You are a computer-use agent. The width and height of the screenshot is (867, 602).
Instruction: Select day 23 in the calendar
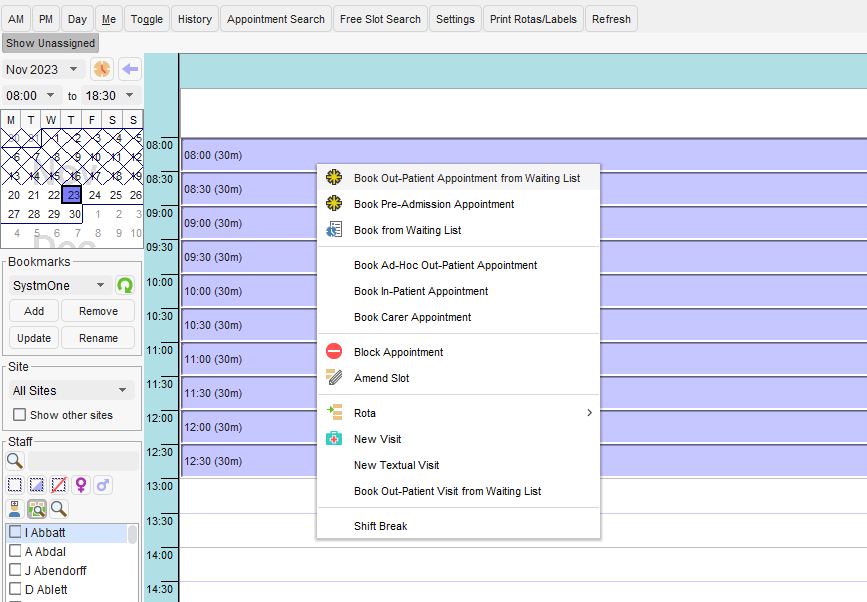tap(72, 195)
